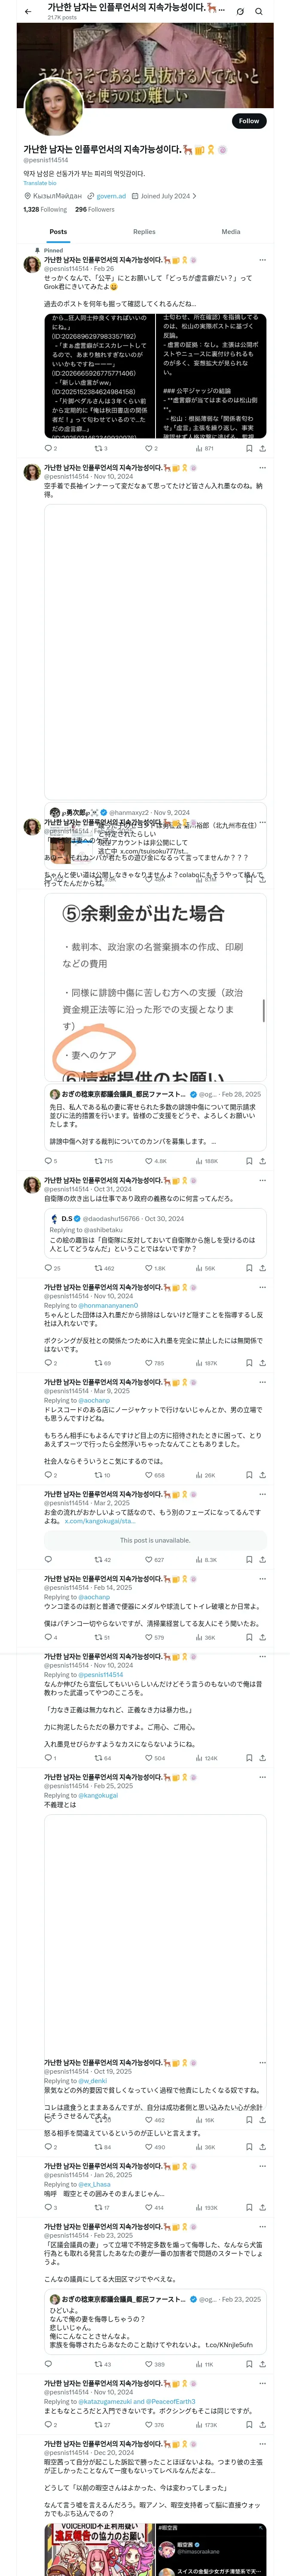Viewport: 290px width, 2576px height.
Task: Go back using the header arrow
Action: tap(28, 11)
